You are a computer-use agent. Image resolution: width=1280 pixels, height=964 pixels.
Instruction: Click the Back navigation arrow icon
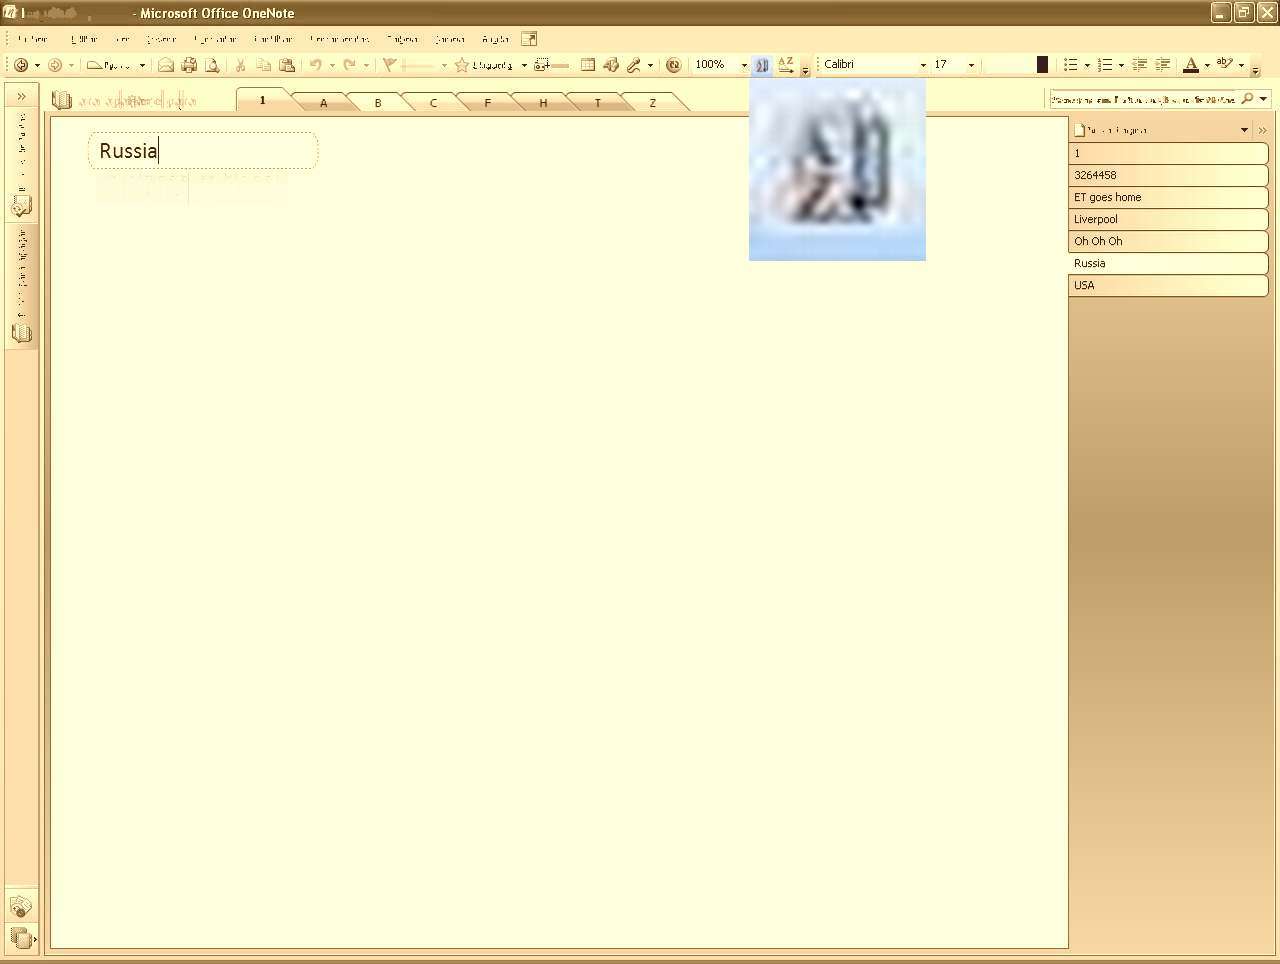(x=21, y=65)
